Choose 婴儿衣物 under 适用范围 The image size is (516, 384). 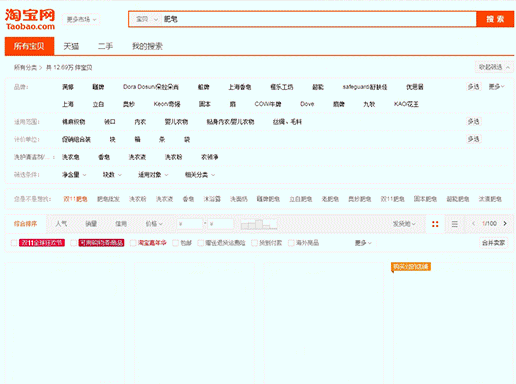point(176,122)
